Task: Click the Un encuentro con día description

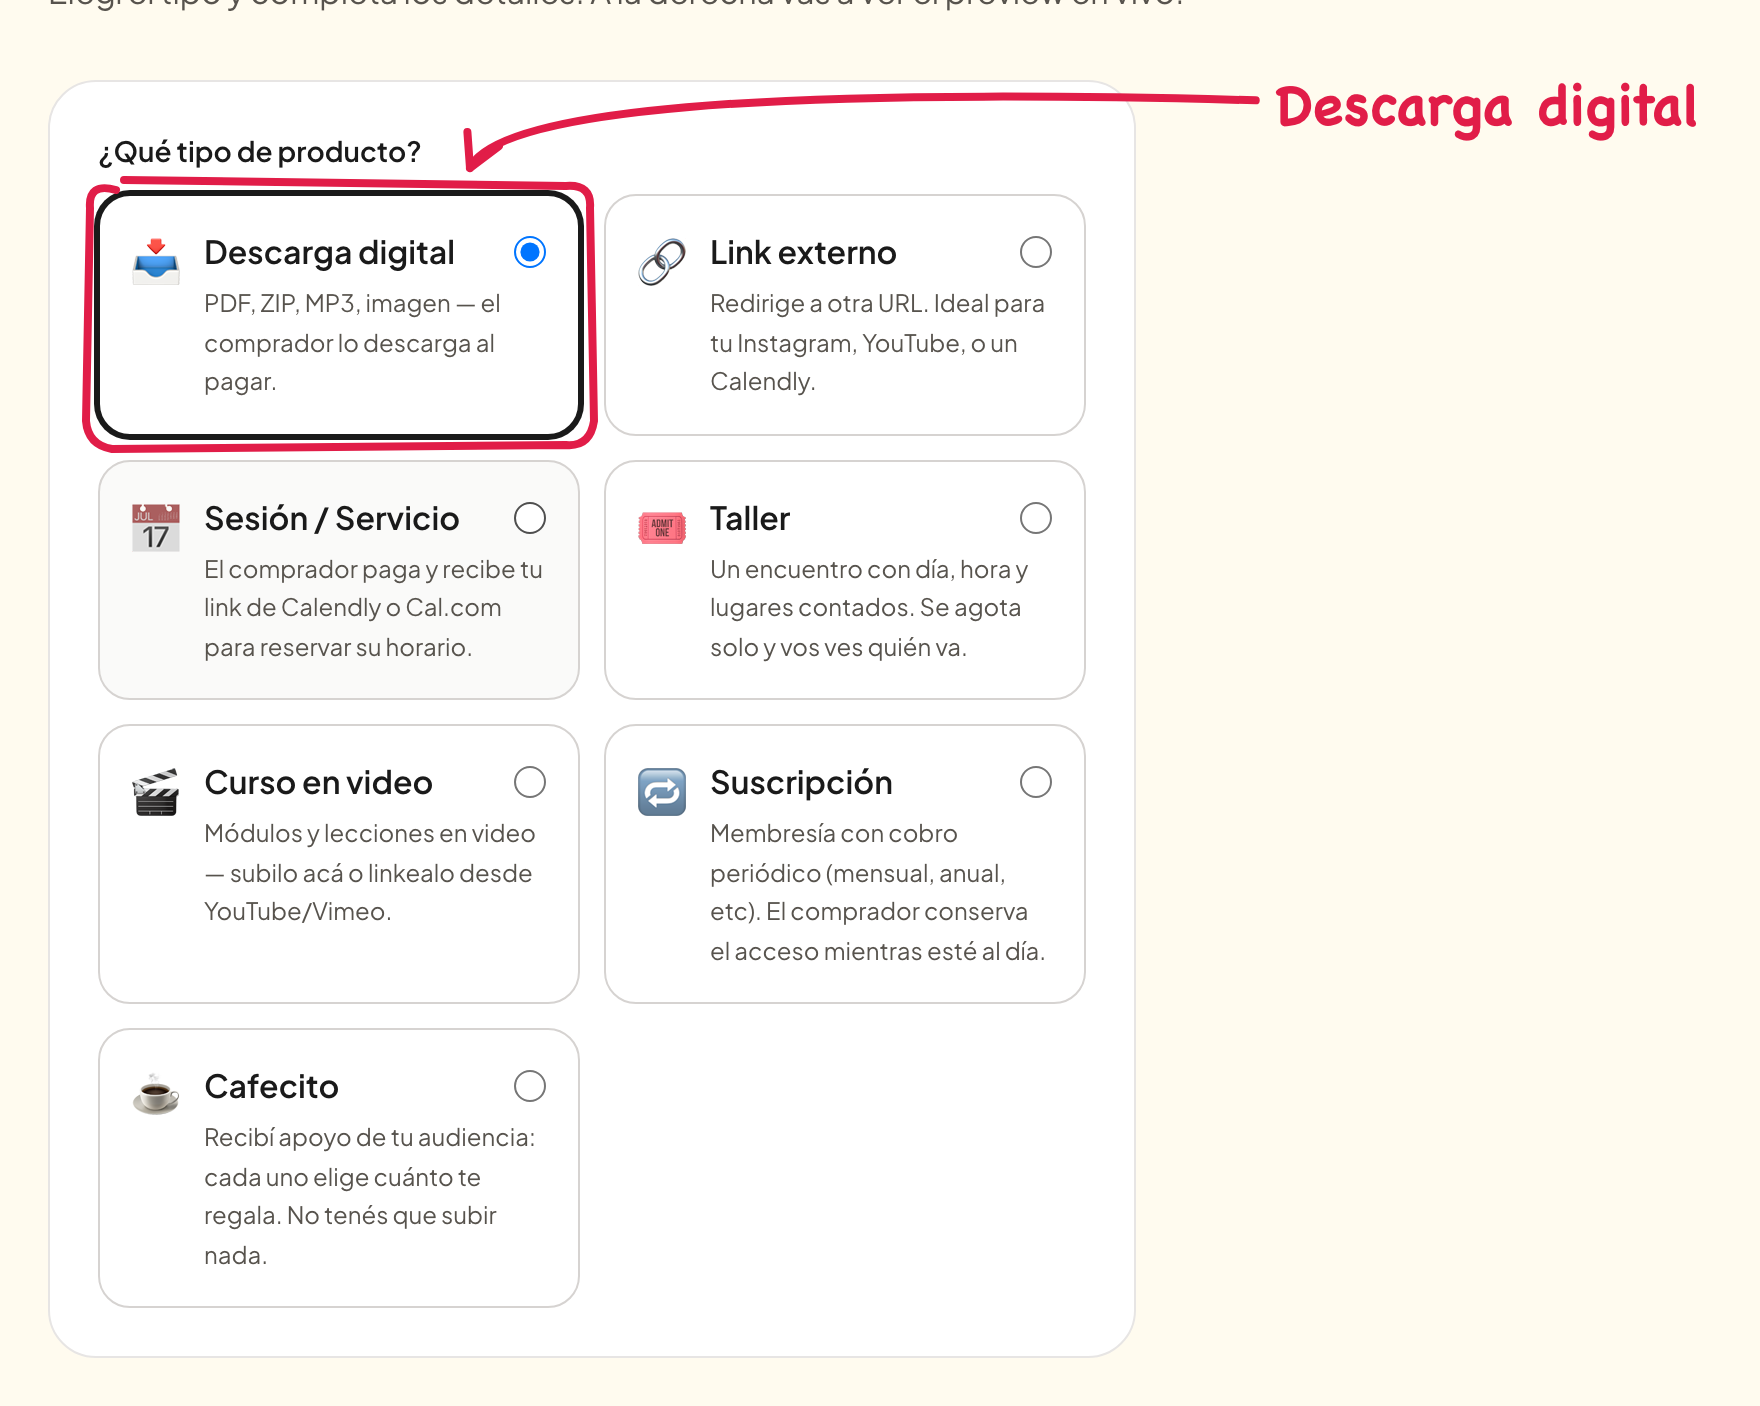Action: pyautogui.click(x=869, y=608)
